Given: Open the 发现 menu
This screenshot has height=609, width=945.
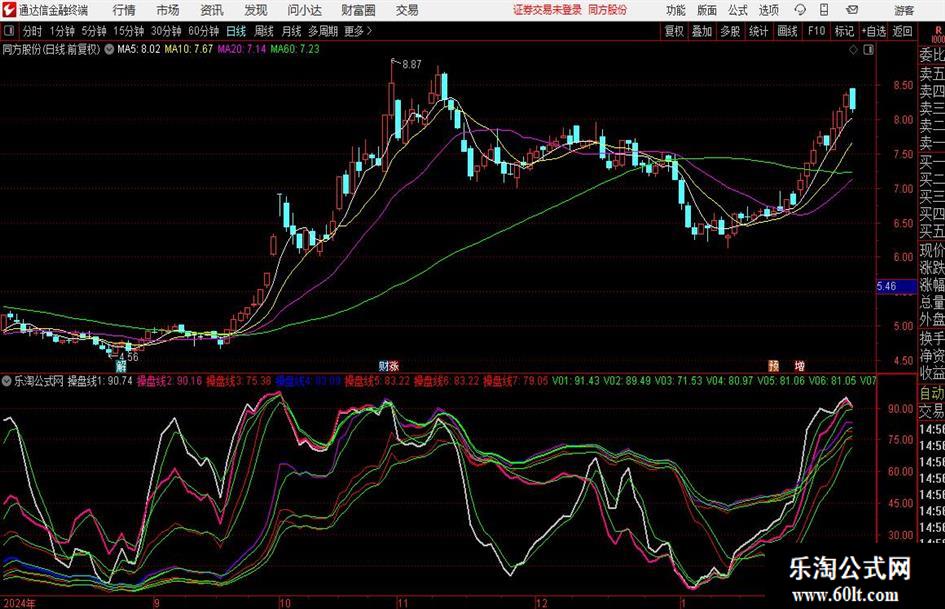Looking at the screenshot, I should [256, 10].
